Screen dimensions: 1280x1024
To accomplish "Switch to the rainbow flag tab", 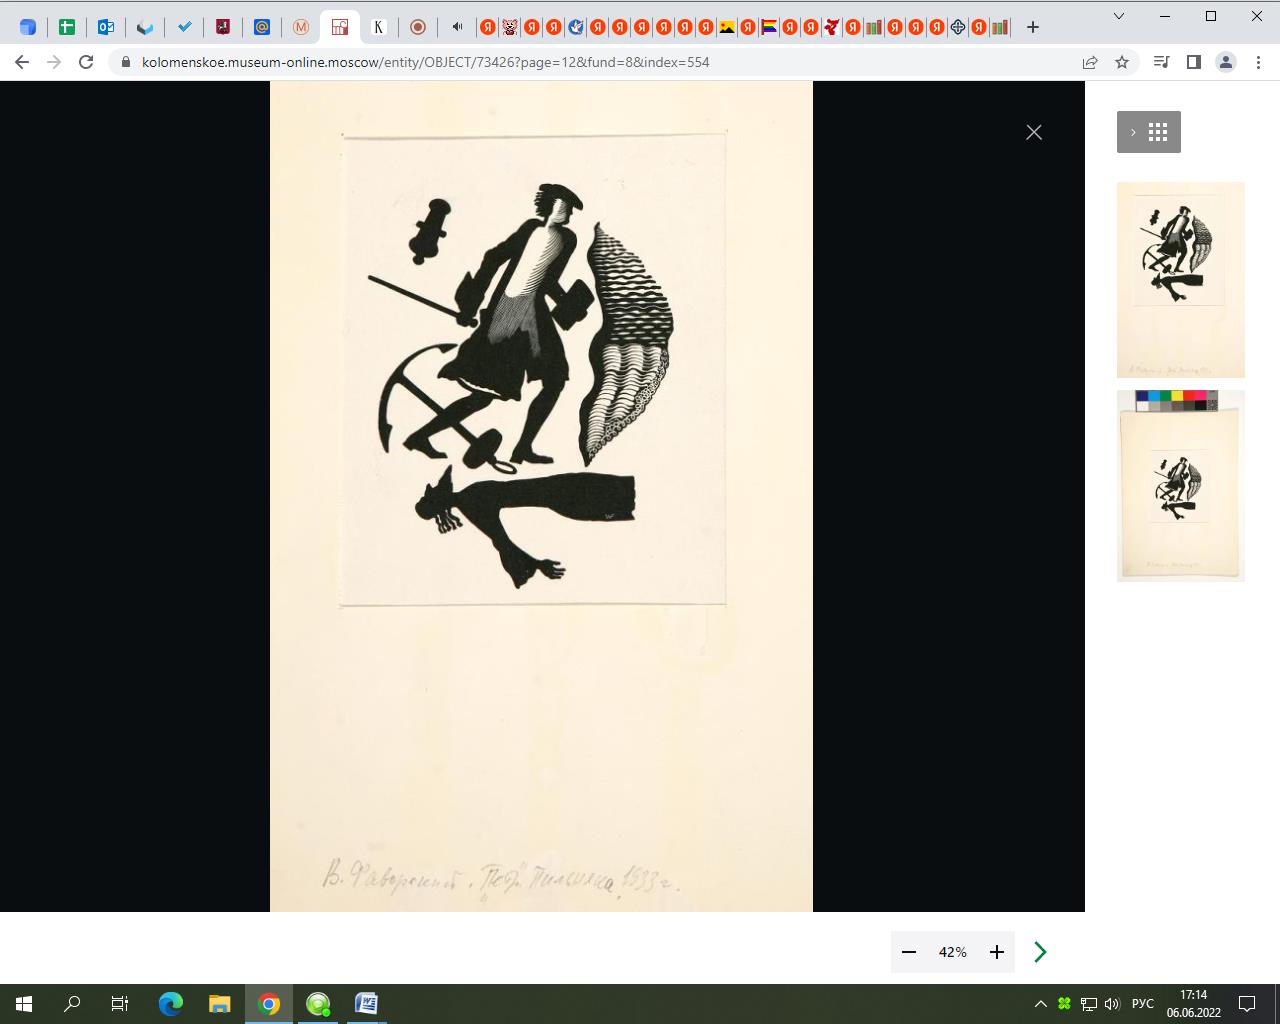I will point(769,27).
